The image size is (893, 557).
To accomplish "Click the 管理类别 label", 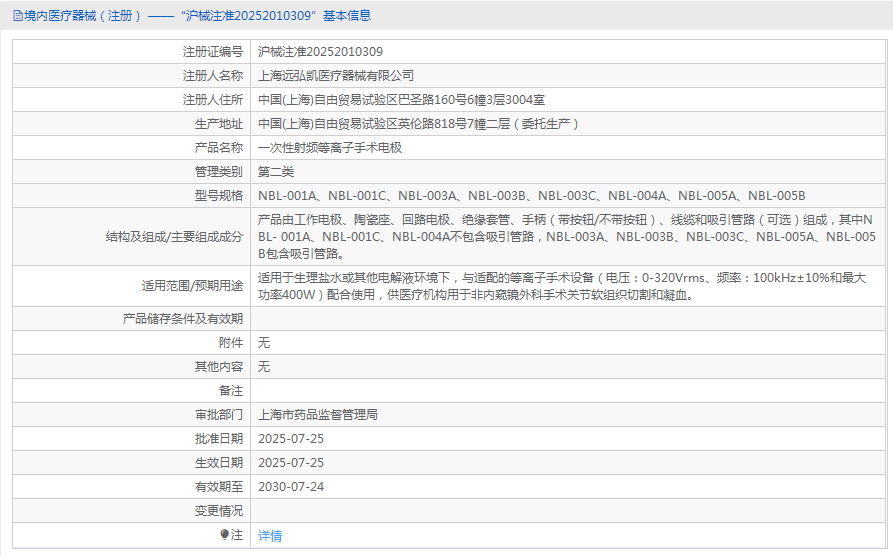I will (x=219, y=171).
